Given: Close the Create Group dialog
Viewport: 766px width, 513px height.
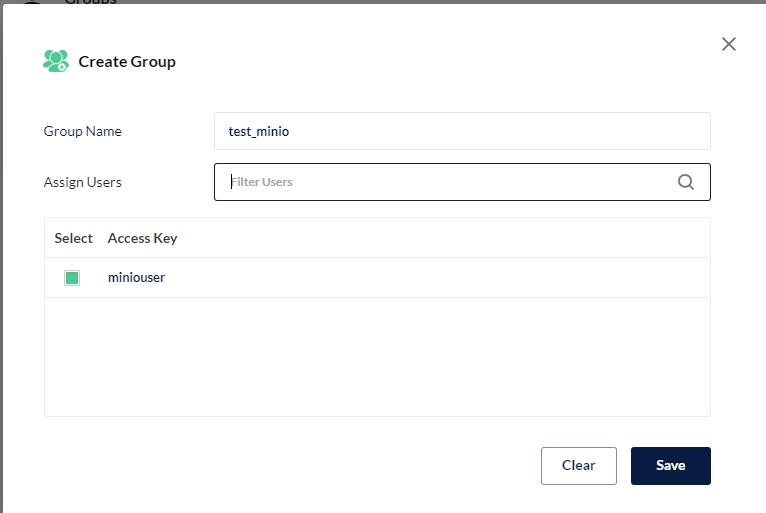Looking at the screenshot, I should click(729, 44).
